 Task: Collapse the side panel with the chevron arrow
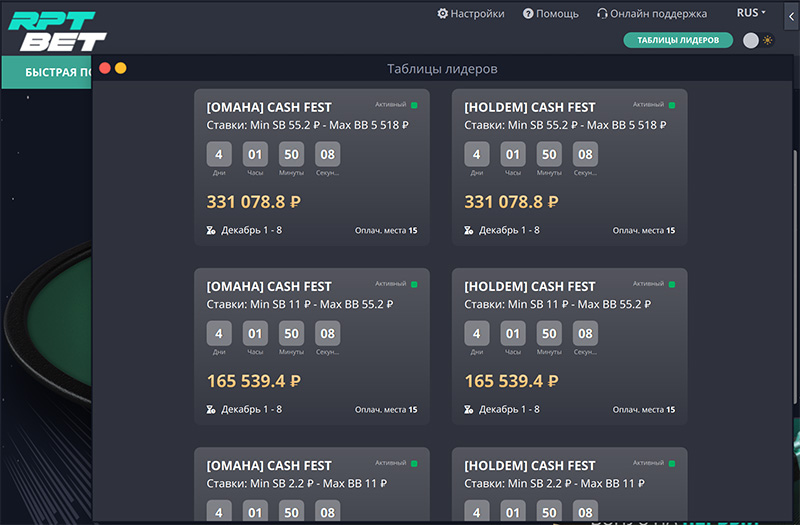(x=792, y=16)
